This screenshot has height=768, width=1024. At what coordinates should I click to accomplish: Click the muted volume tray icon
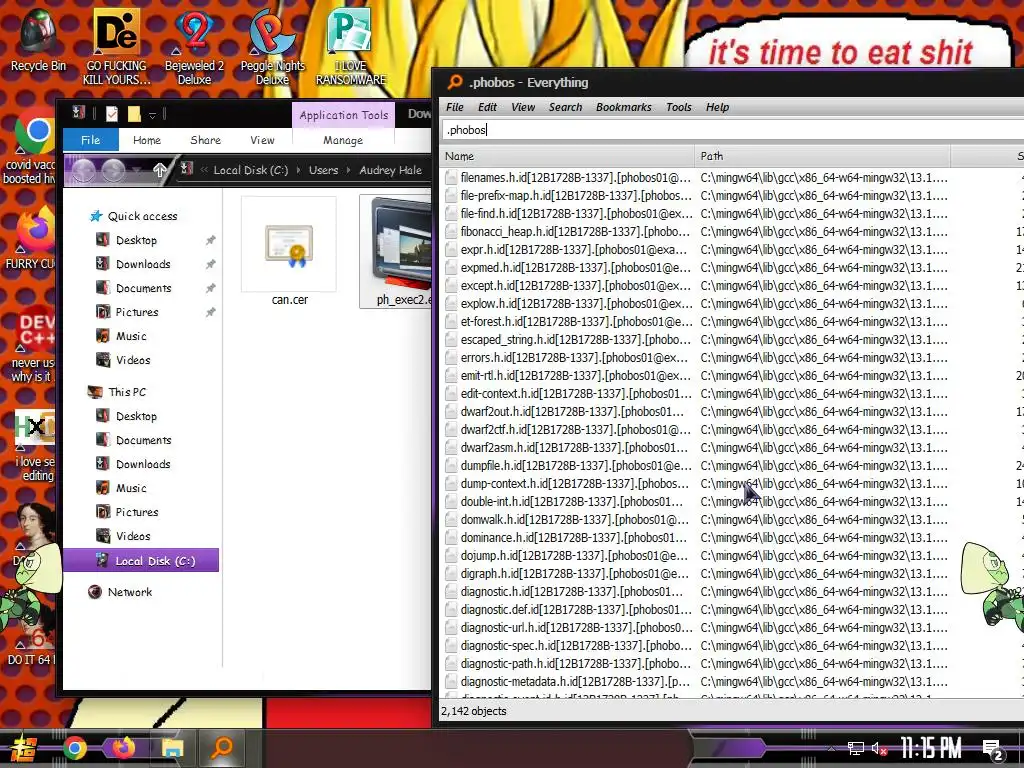(x=880, y=748)
